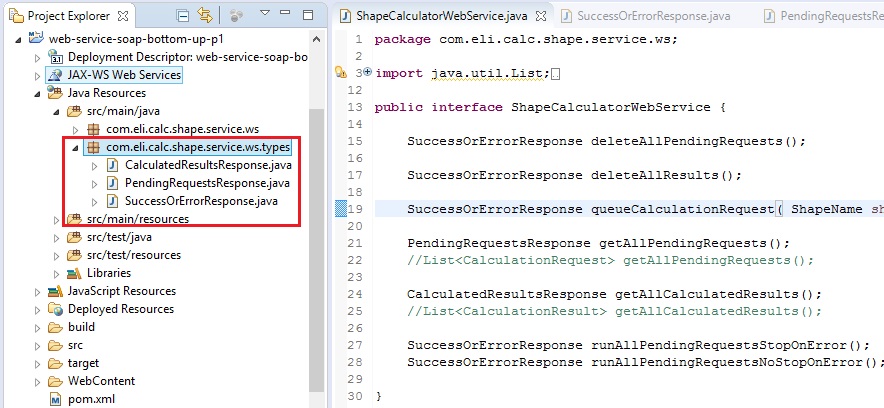Select the target folder row

click(83, 363)
